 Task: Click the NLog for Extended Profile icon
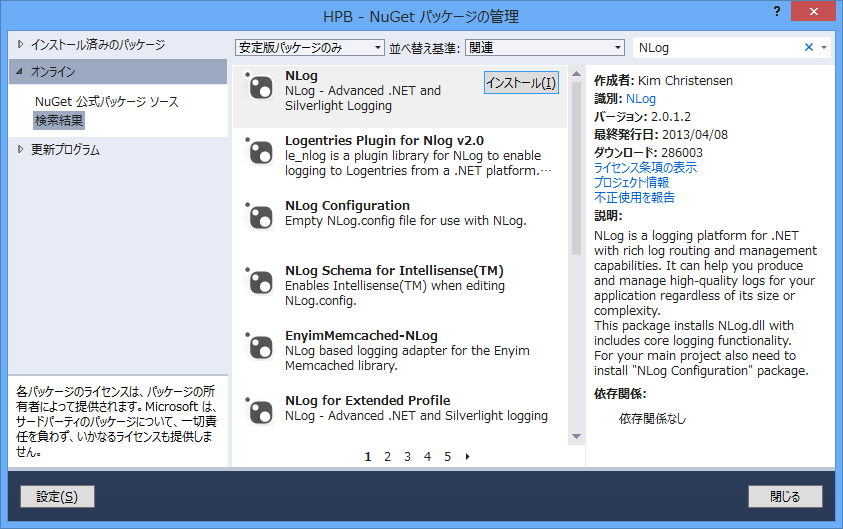pos(260,411)
